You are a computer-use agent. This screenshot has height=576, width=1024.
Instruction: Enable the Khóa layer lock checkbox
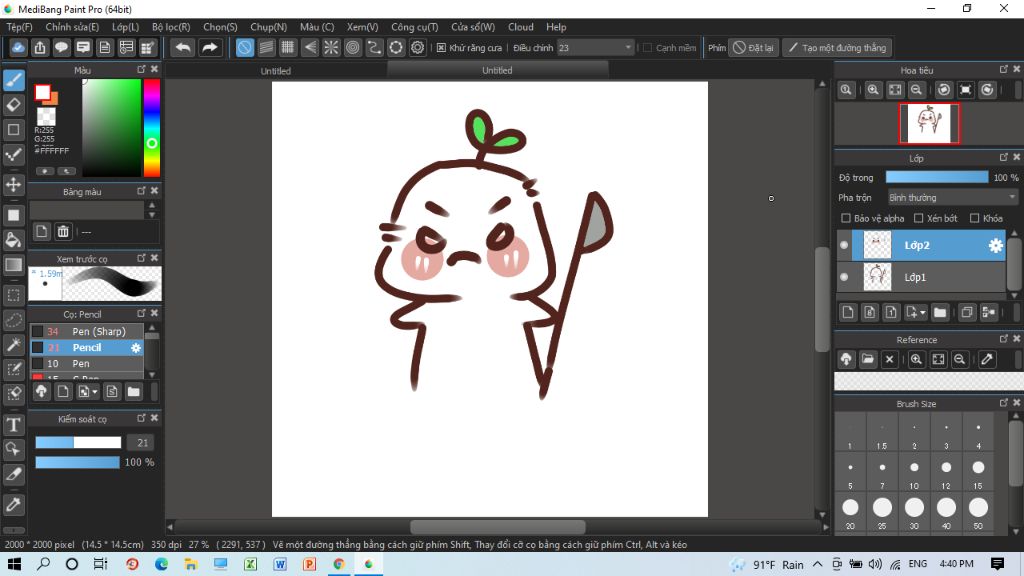tap(974, 218)
